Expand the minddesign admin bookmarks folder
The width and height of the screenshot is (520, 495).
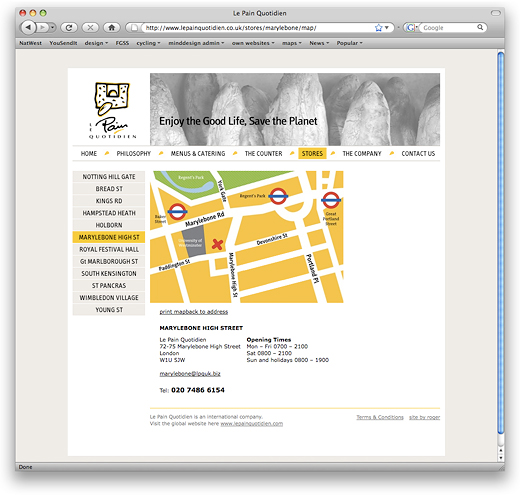point(196,43)
